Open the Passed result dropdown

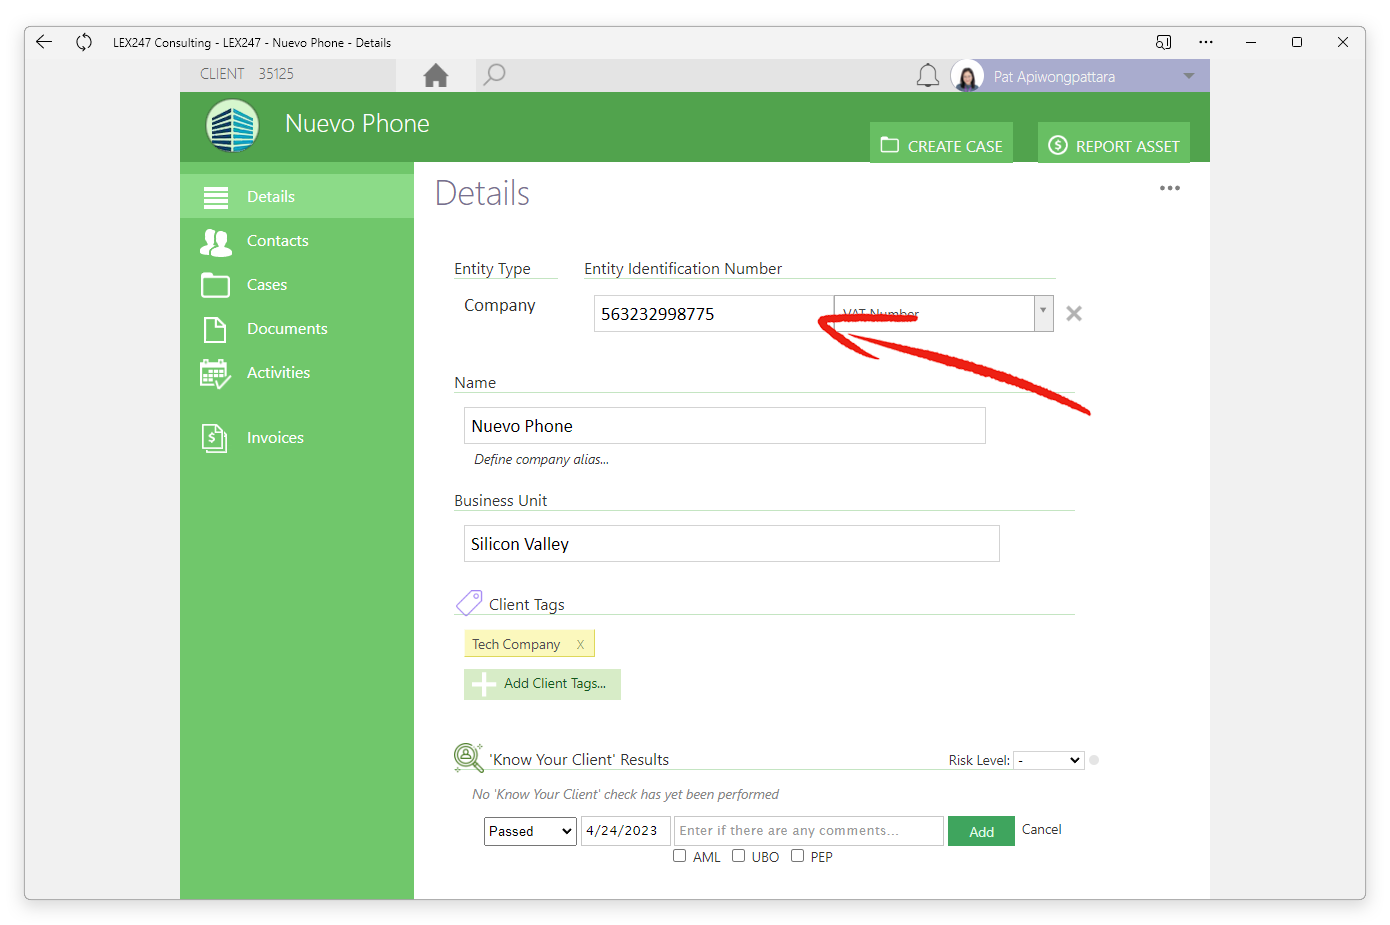pos(530,831)
